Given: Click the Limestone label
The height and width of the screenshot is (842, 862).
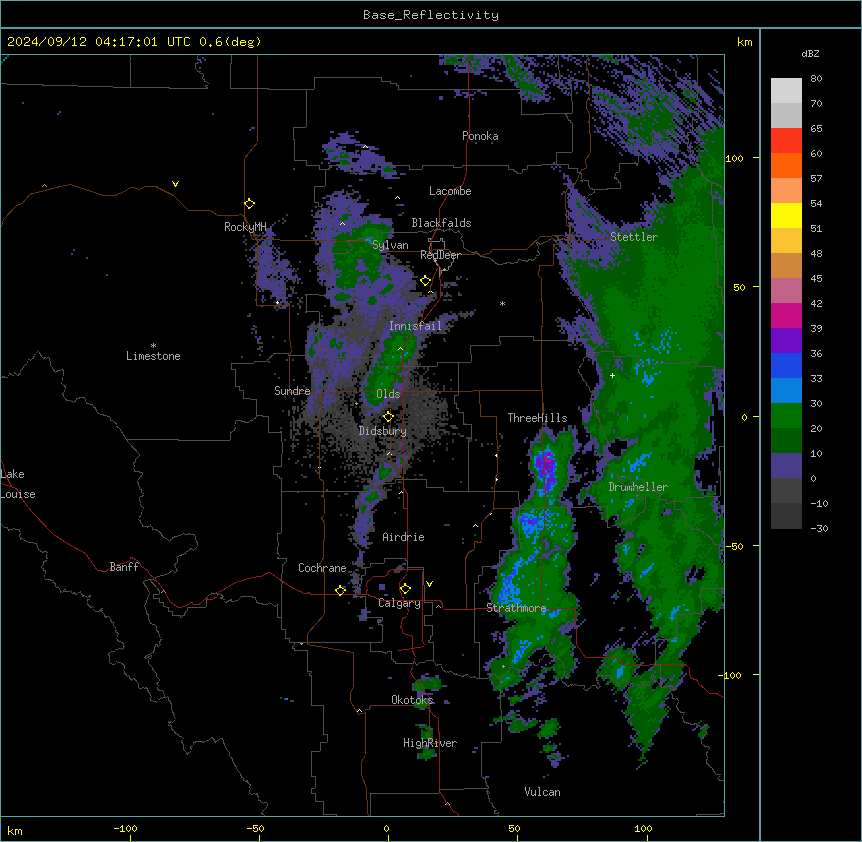Looking at the screenshot, I should pyautogui.click(x=153, y=356).
